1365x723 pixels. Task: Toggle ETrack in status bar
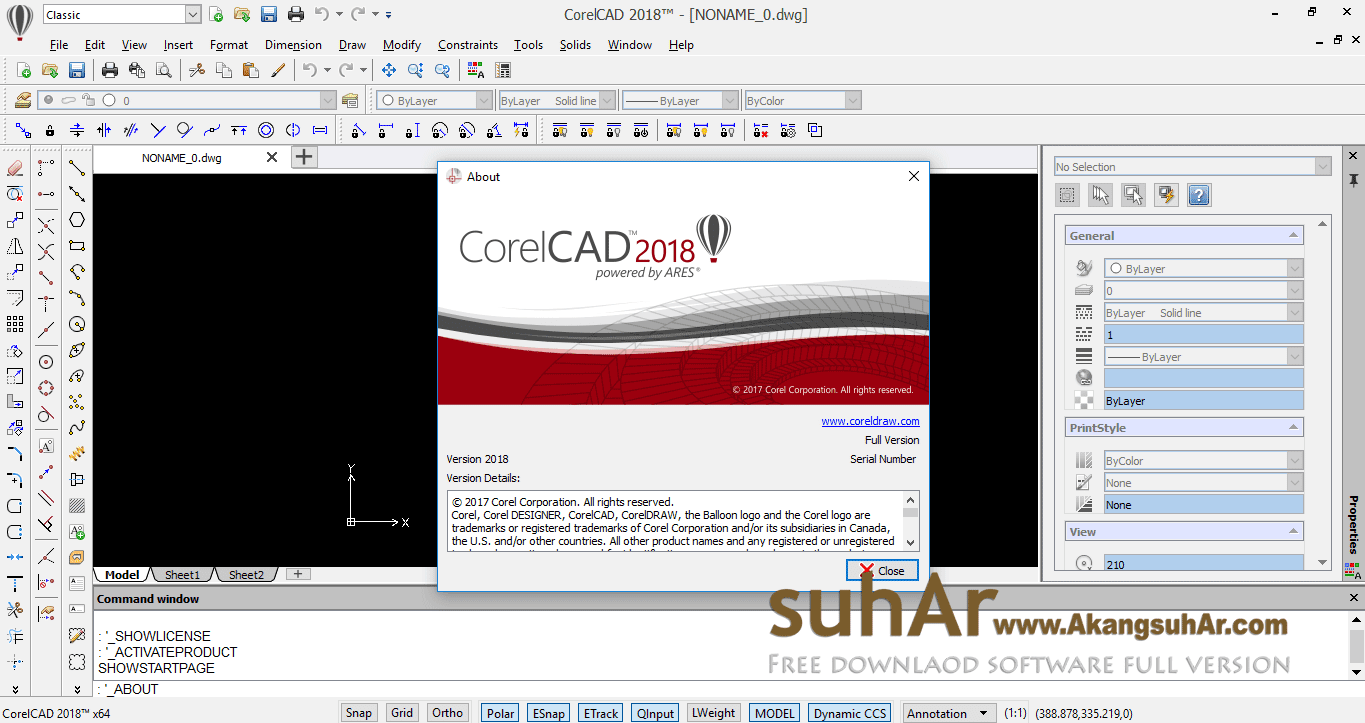coord(600,713)
